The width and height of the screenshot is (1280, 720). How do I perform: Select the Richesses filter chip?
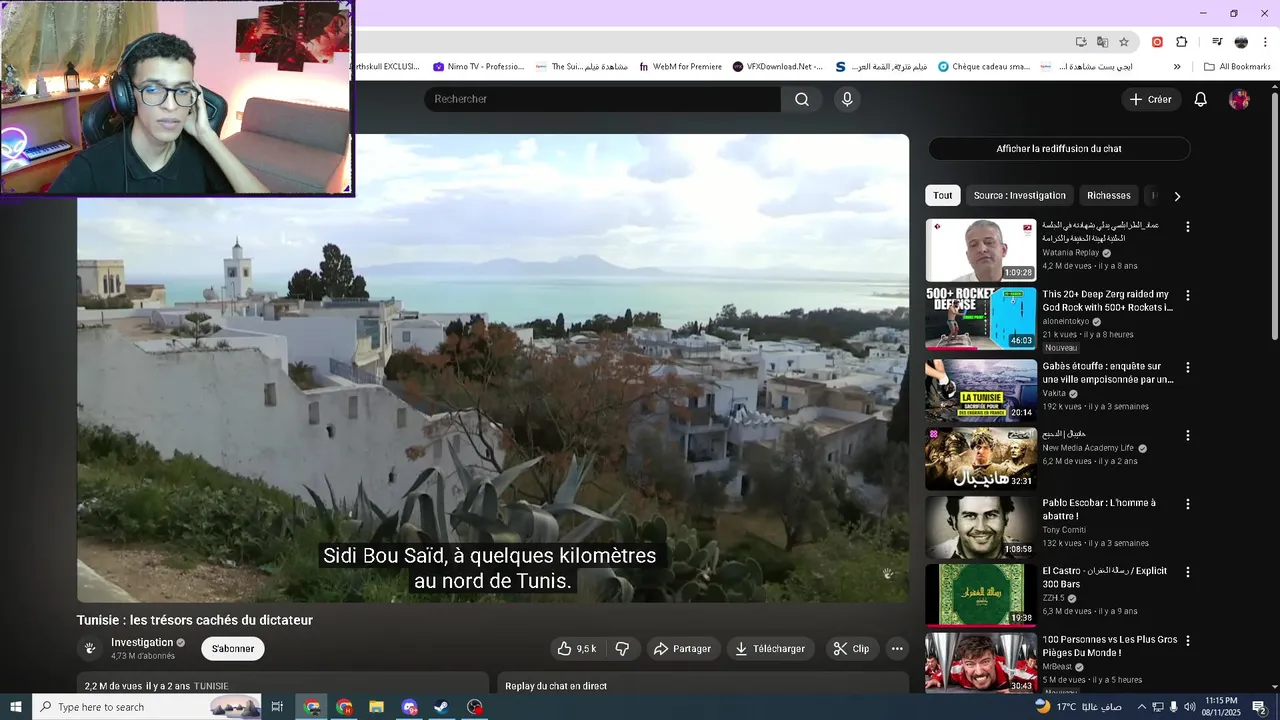pos(1109,196)
